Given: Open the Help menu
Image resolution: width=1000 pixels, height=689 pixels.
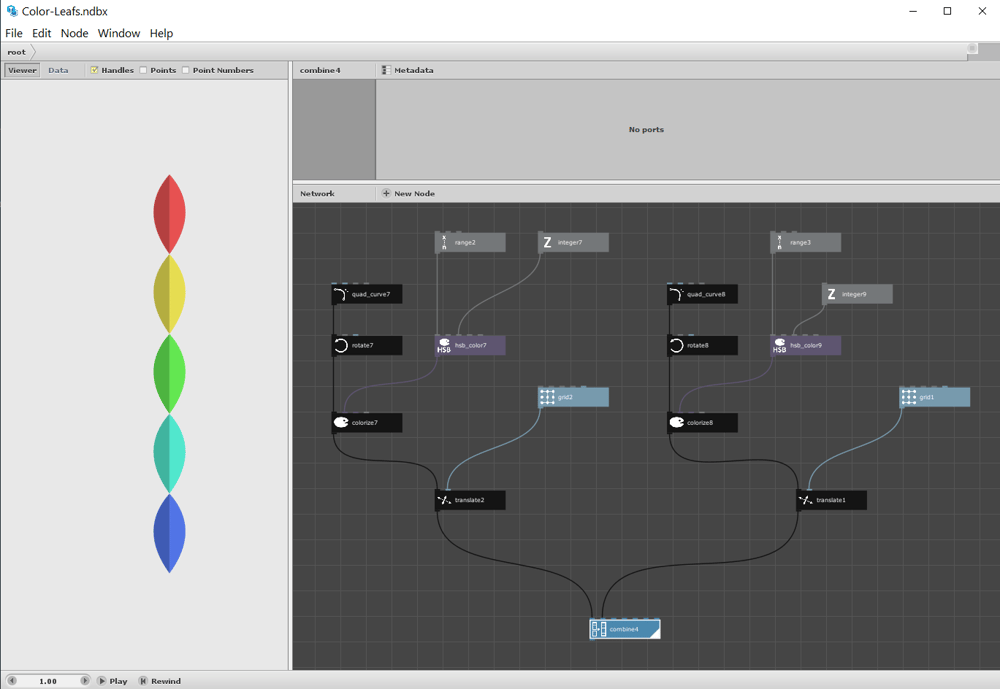Looking at the screenshot, I should tap(161, 33).
